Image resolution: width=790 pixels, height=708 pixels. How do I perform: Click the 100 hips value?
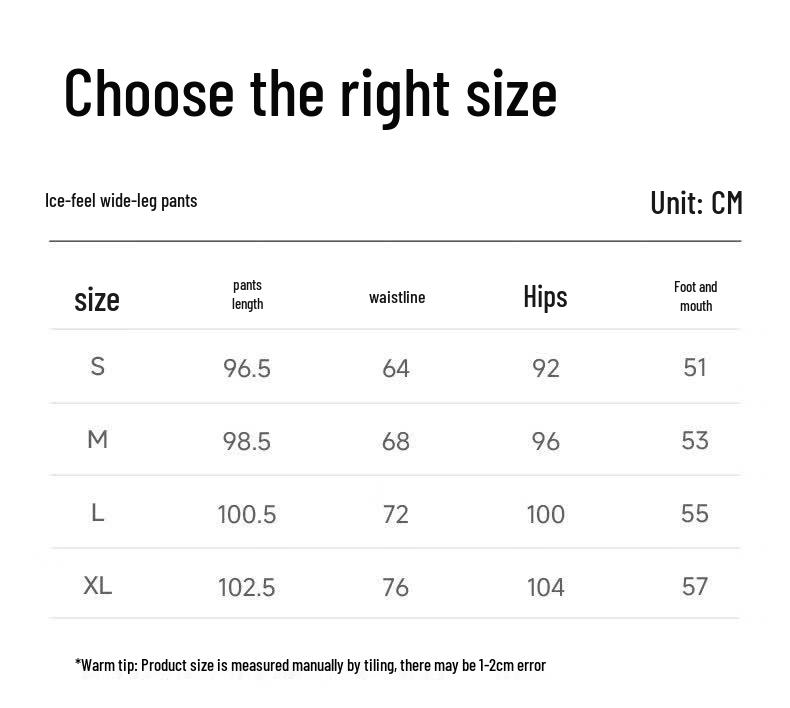click(546, 514)
